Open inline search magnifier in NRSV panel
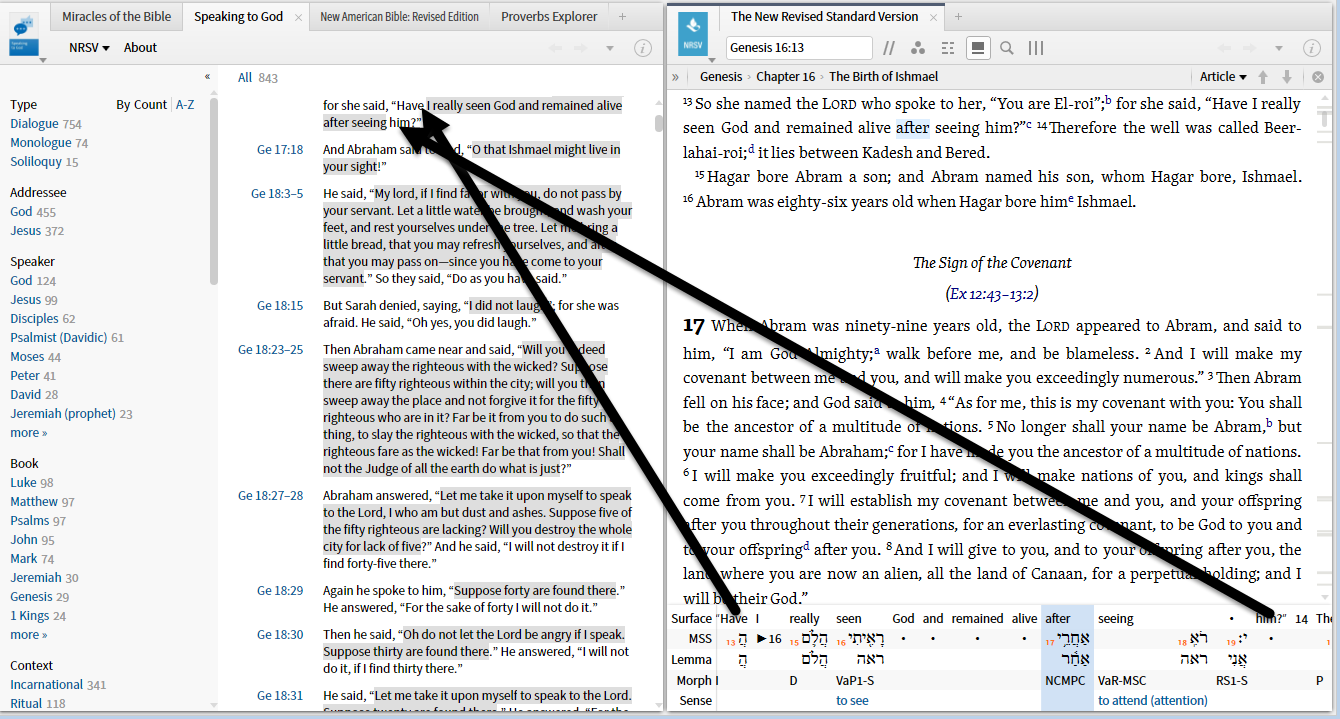Image resolution: width=1340 pixels, height=719 pixels. [x=1007, y=48]
